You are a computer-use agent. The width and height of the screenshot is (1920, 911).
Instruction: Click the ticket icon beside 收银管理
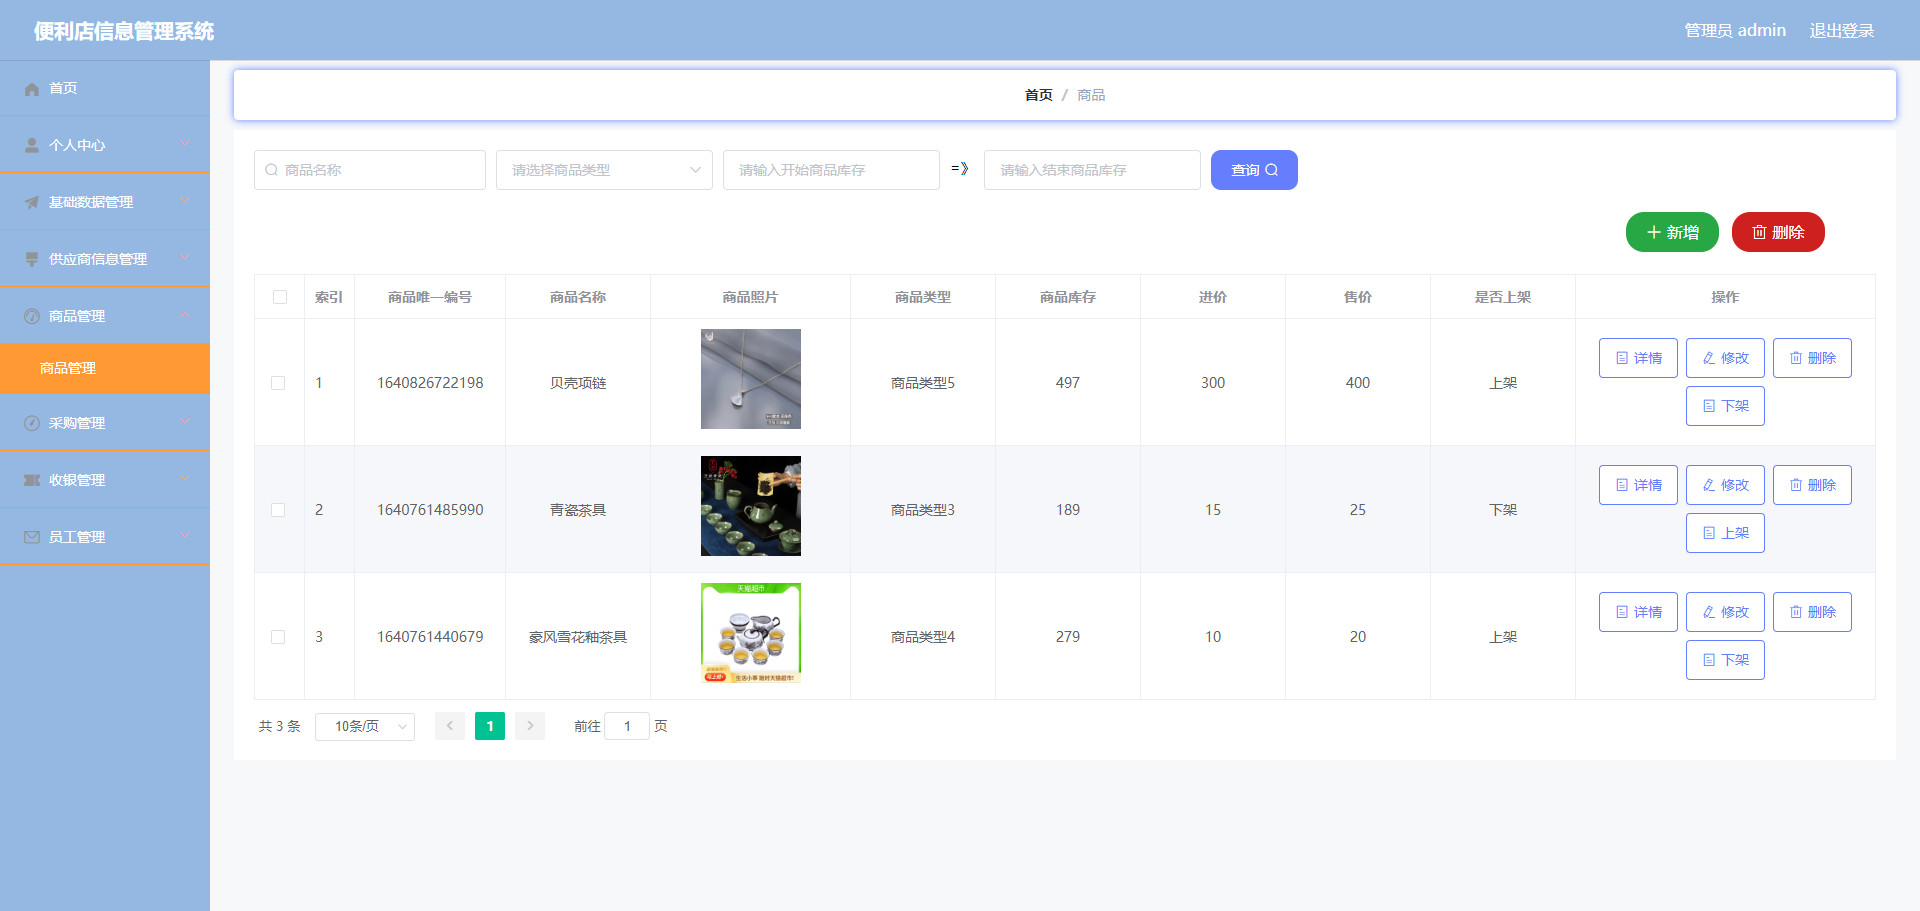tap(32, 481)
